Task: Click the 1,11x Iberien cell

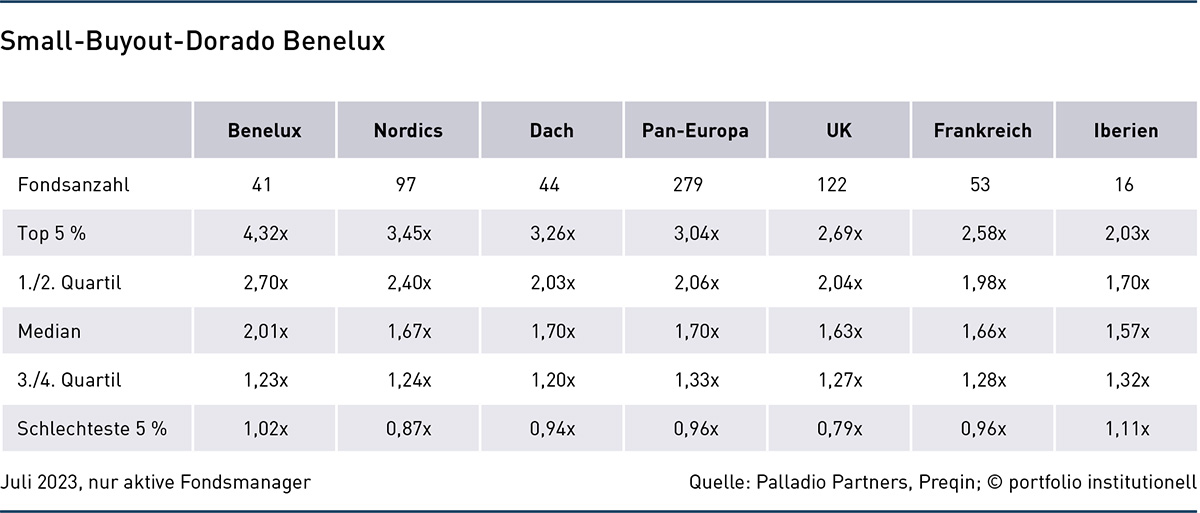Action: [1126, 429]
